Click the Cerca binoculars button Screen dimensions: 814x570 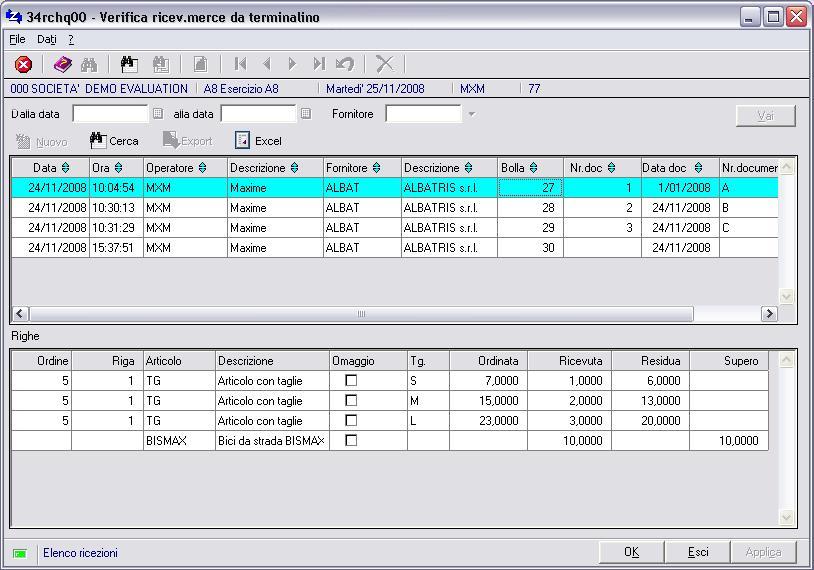click(x=113, y=141)
